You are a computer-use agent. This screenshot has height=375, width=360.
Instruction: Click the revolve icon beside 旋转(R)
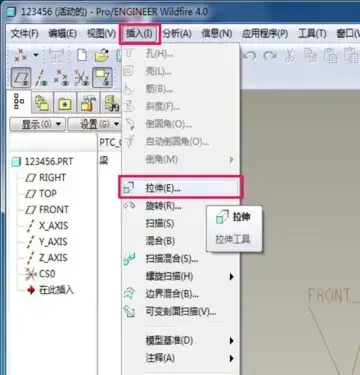point(129,206)
